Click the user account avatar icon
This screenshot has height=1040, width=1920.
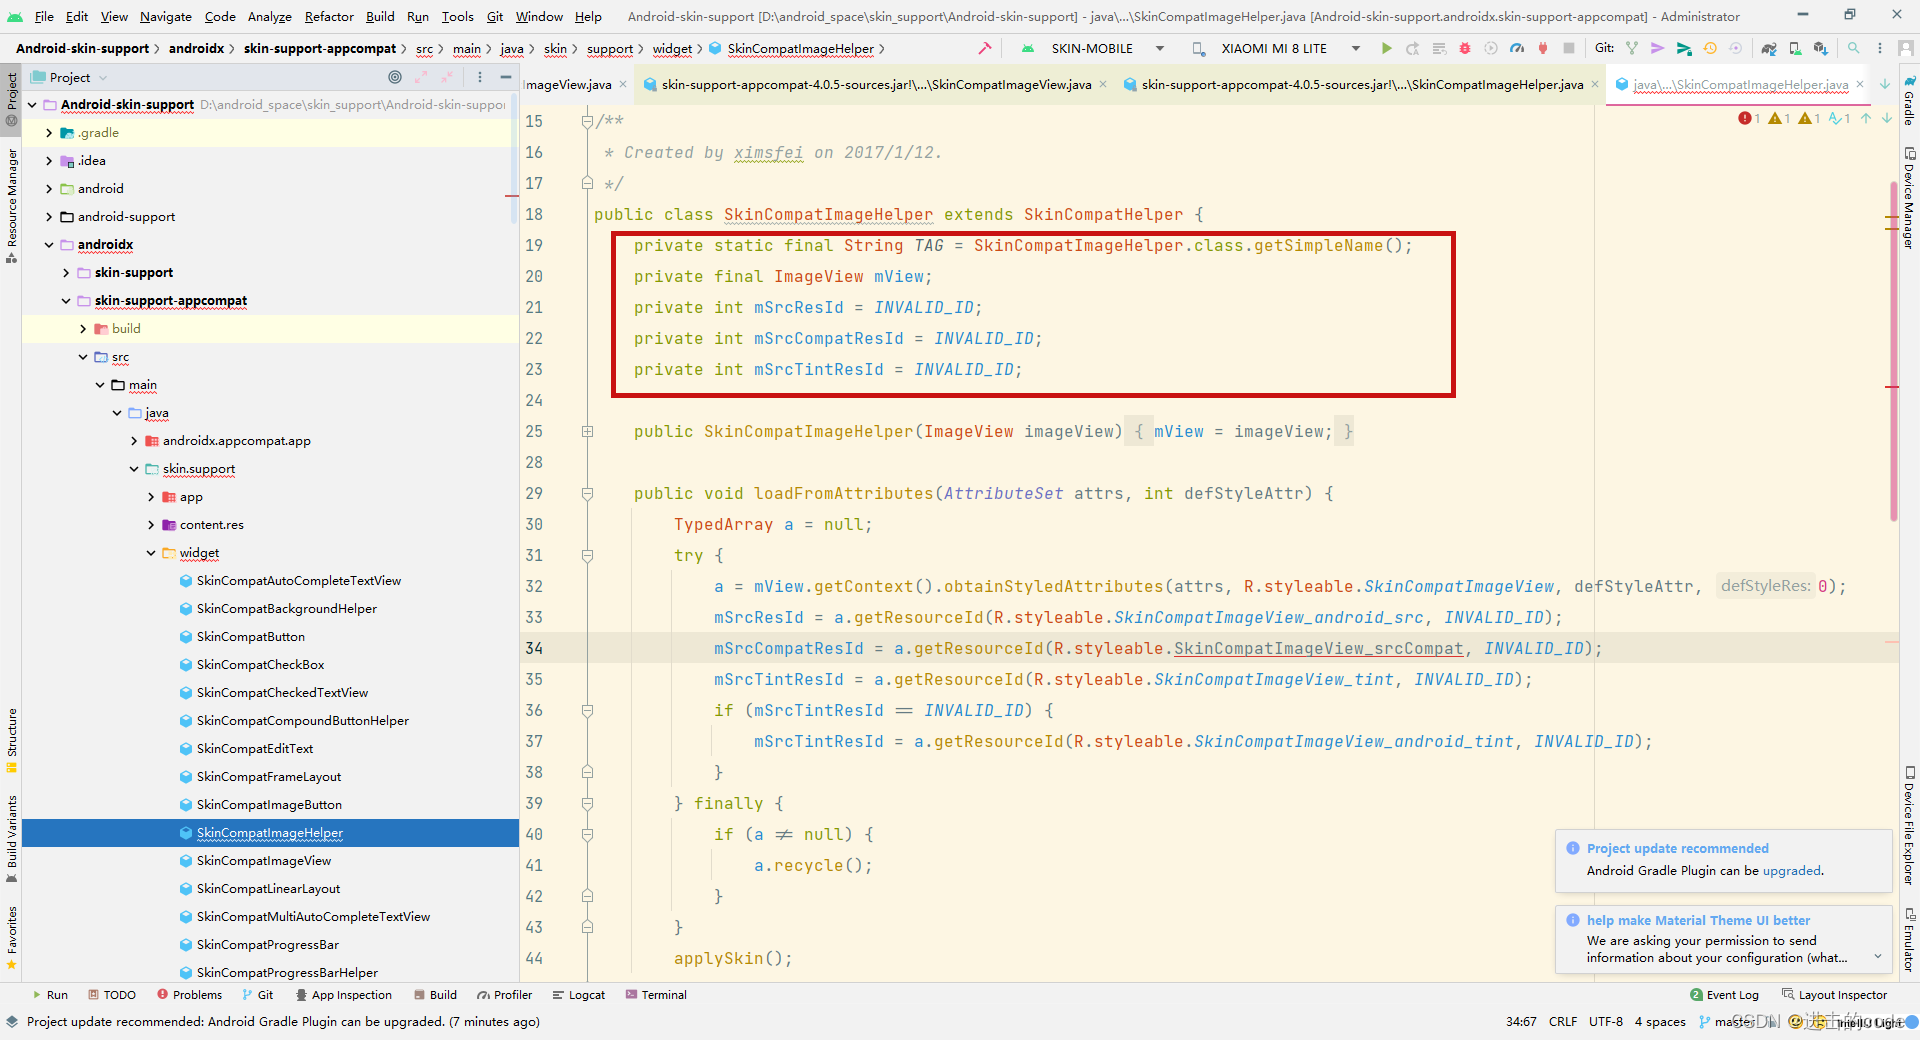[1906, 48]
